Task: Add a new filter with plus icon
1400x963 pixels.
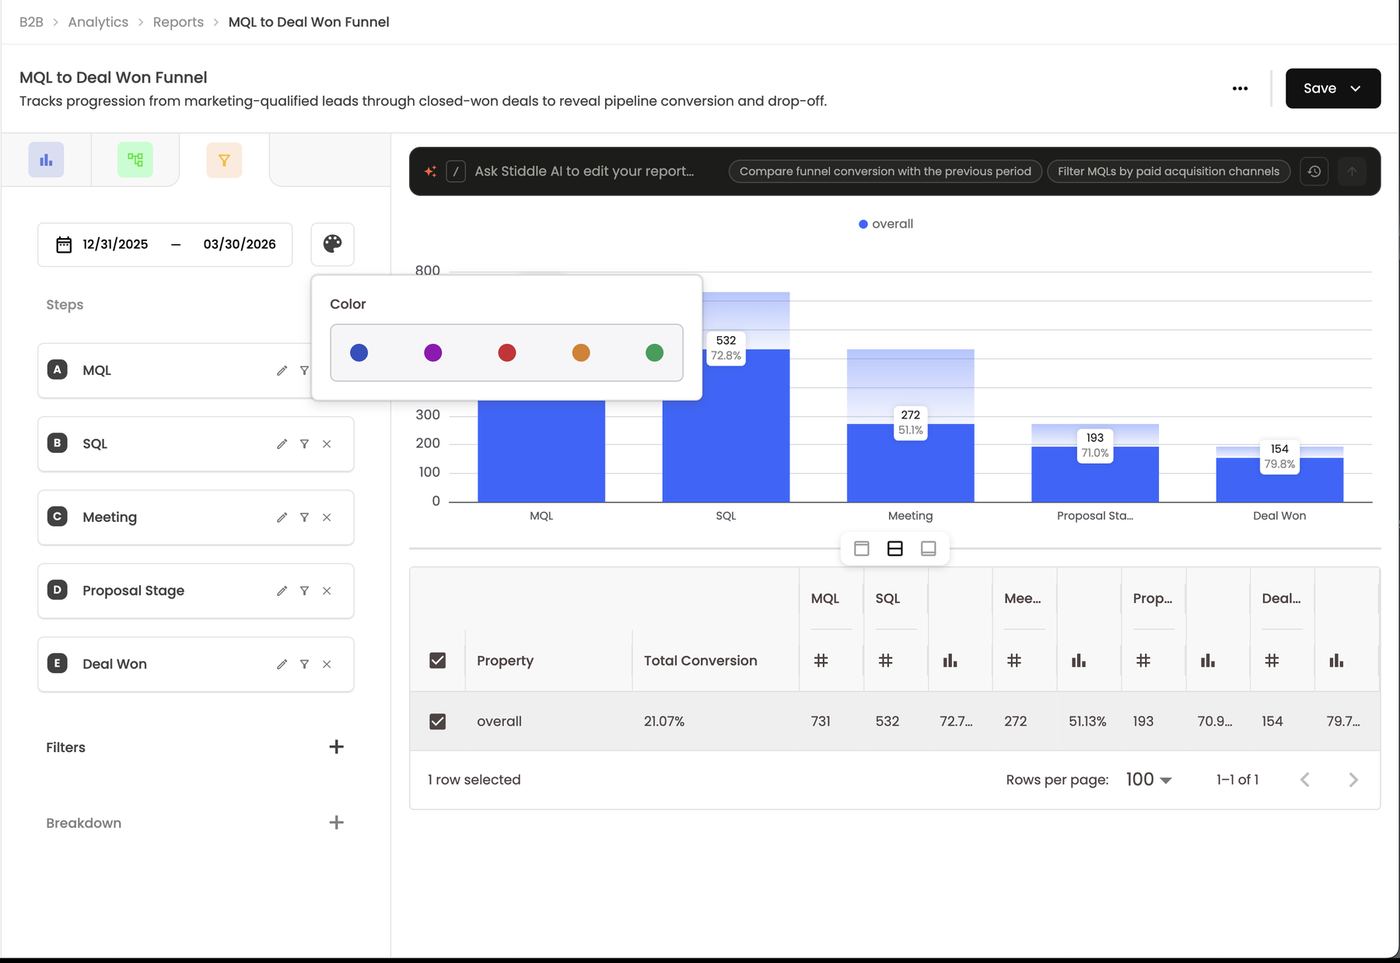Action: (336, 747)
